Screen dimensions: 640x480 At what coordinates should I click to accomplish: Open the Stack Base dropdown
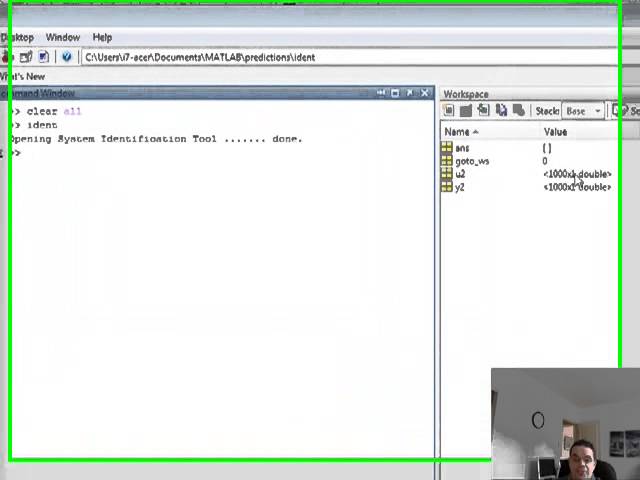click(583, 111)
